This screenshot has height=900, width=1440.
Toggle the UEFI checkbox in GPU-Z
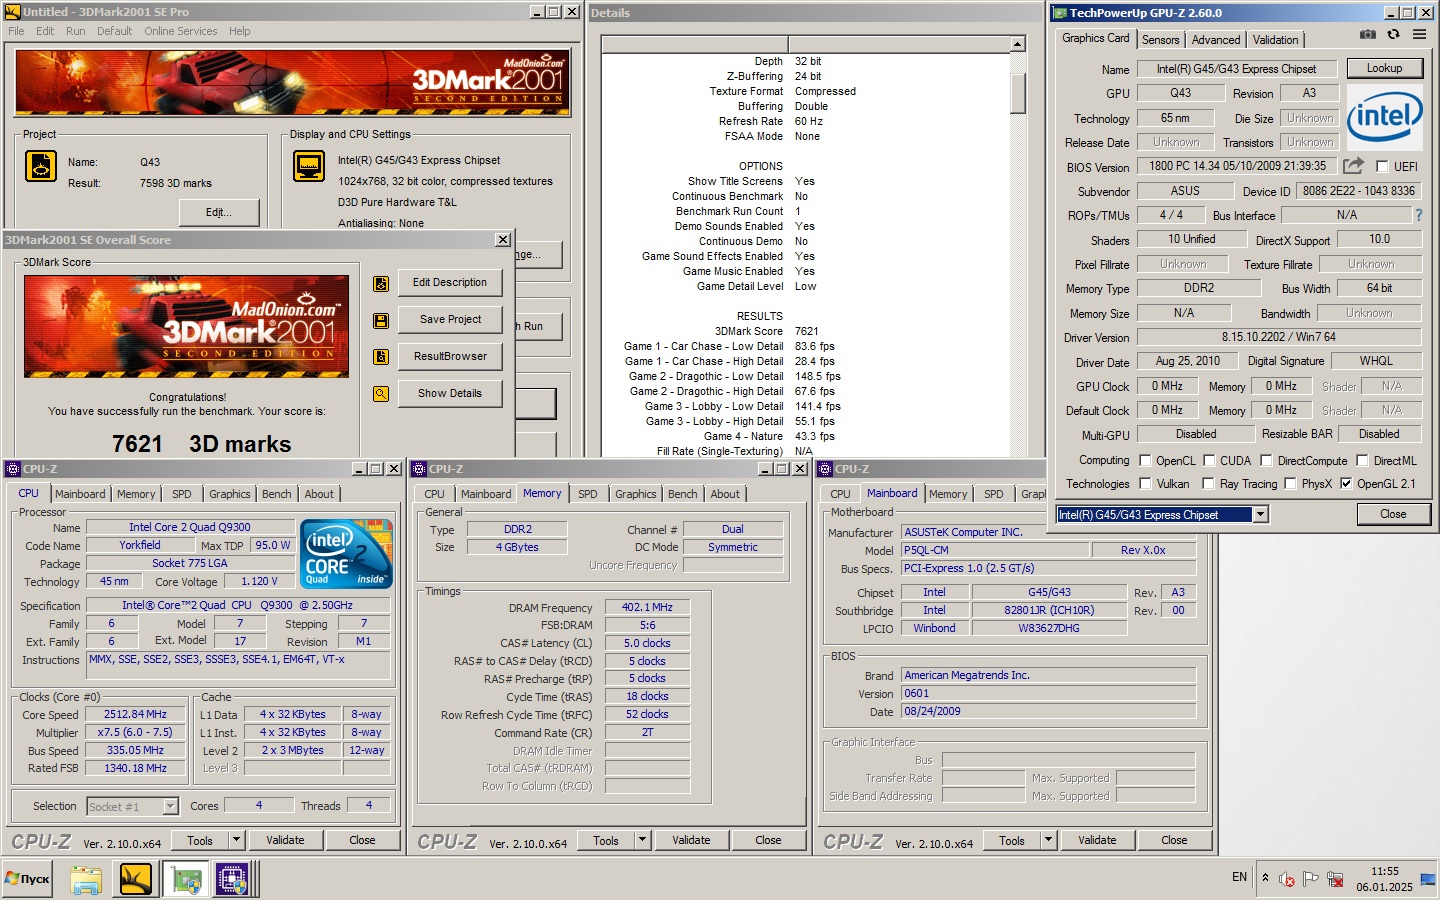click(1382, 166)
